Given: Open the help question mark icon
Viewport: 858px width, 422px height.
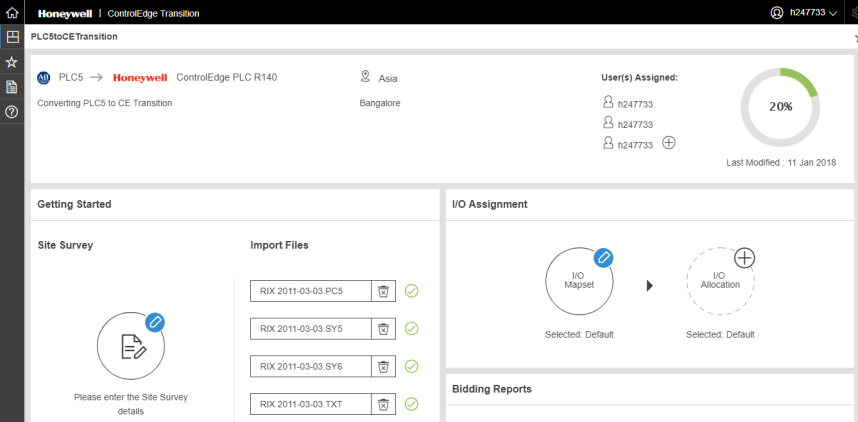Looking at the screenshot, I should coord(11,112).
